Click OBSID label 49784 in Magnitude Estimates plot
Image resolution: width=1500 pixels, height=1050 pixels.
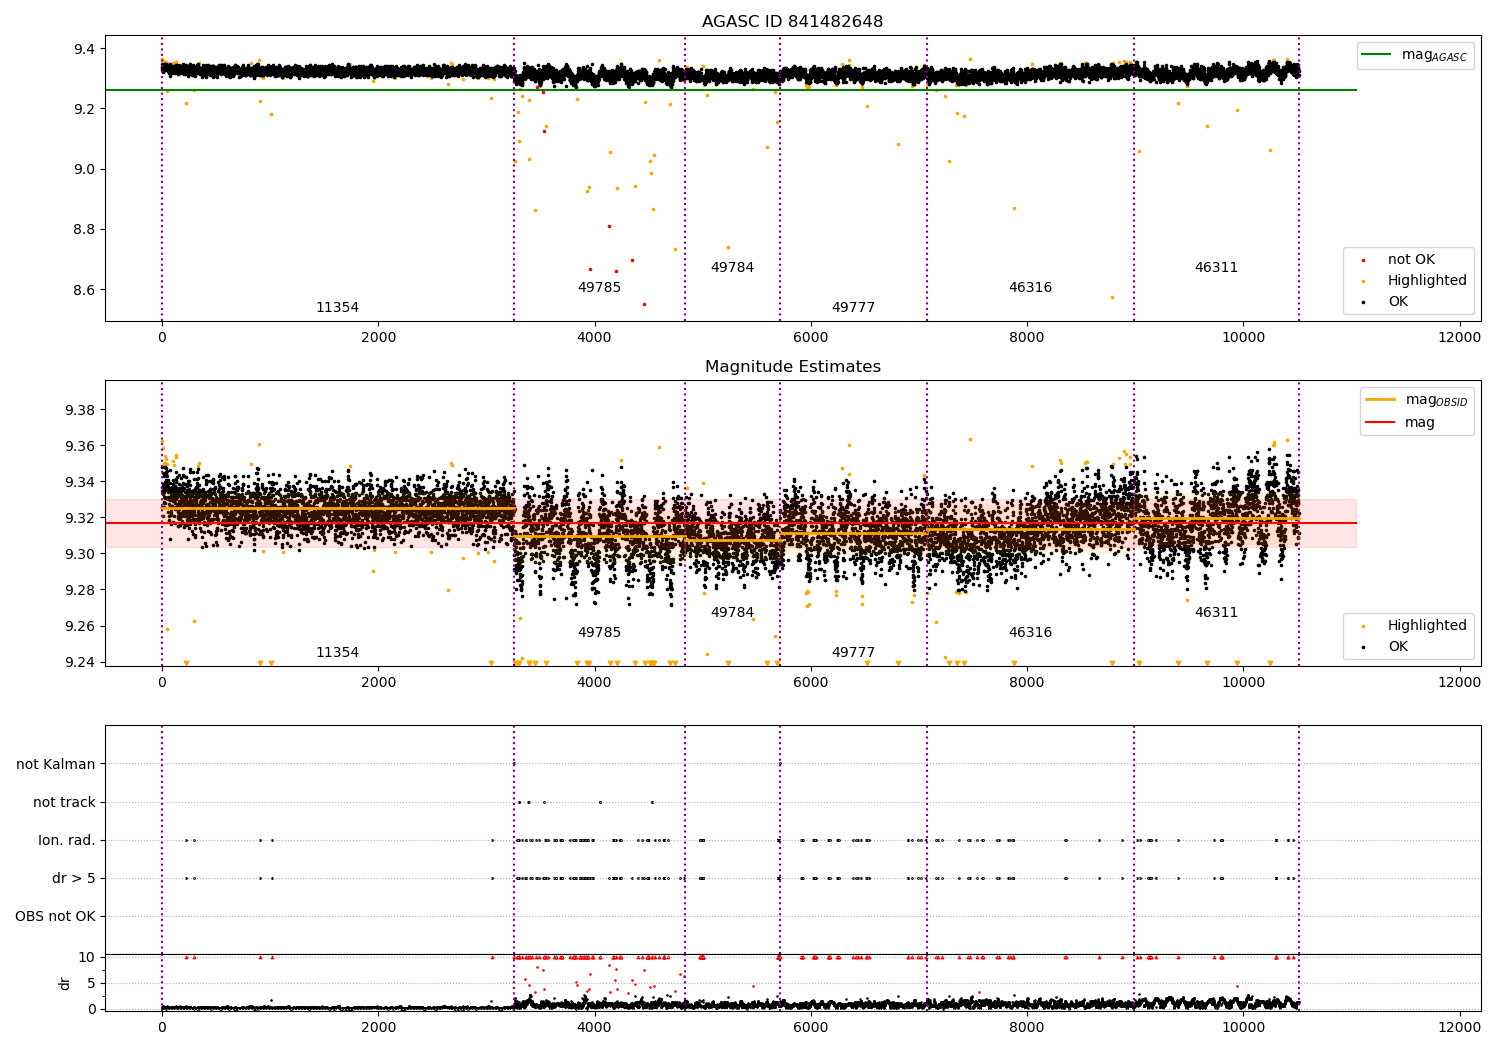[x=732, y=613]
